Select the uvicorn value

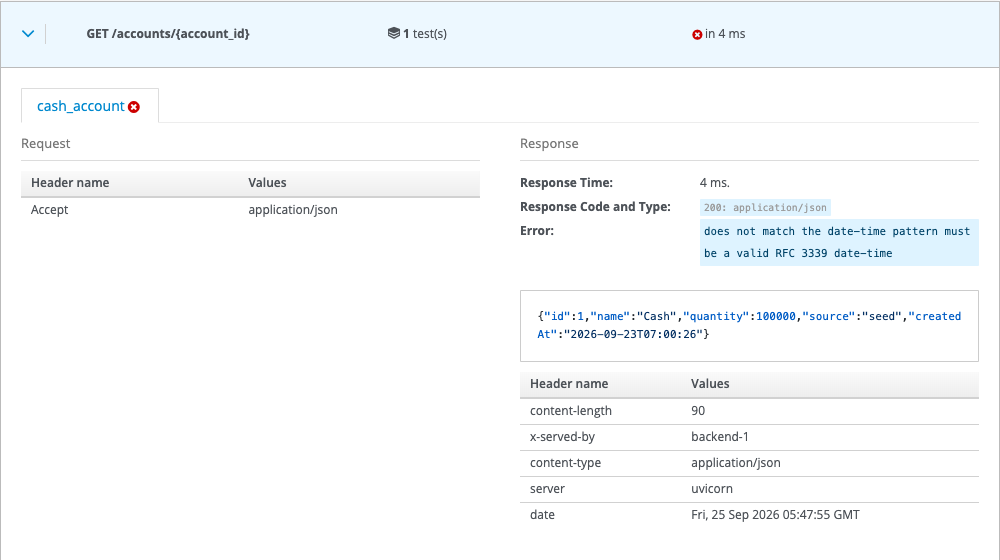[712, 489]
